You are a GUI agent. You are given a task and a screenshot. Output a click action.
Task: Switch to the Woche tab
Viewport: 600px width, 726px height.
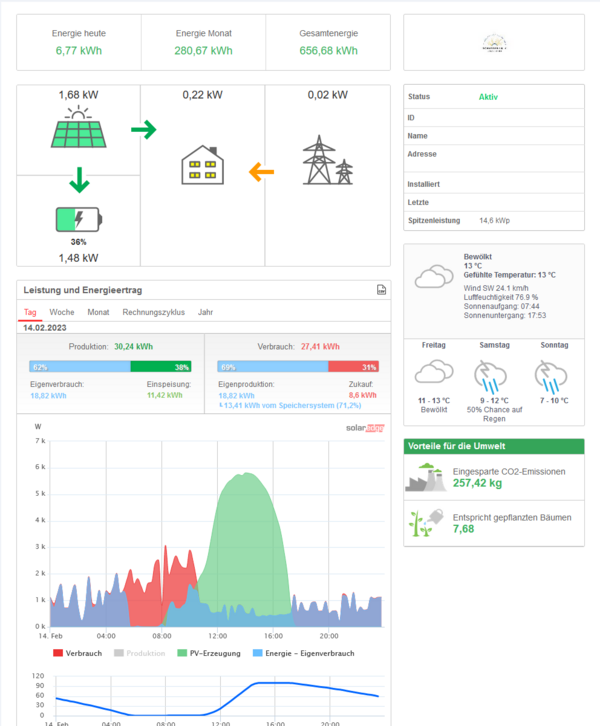pyautogui.click(x=62, y=312)
